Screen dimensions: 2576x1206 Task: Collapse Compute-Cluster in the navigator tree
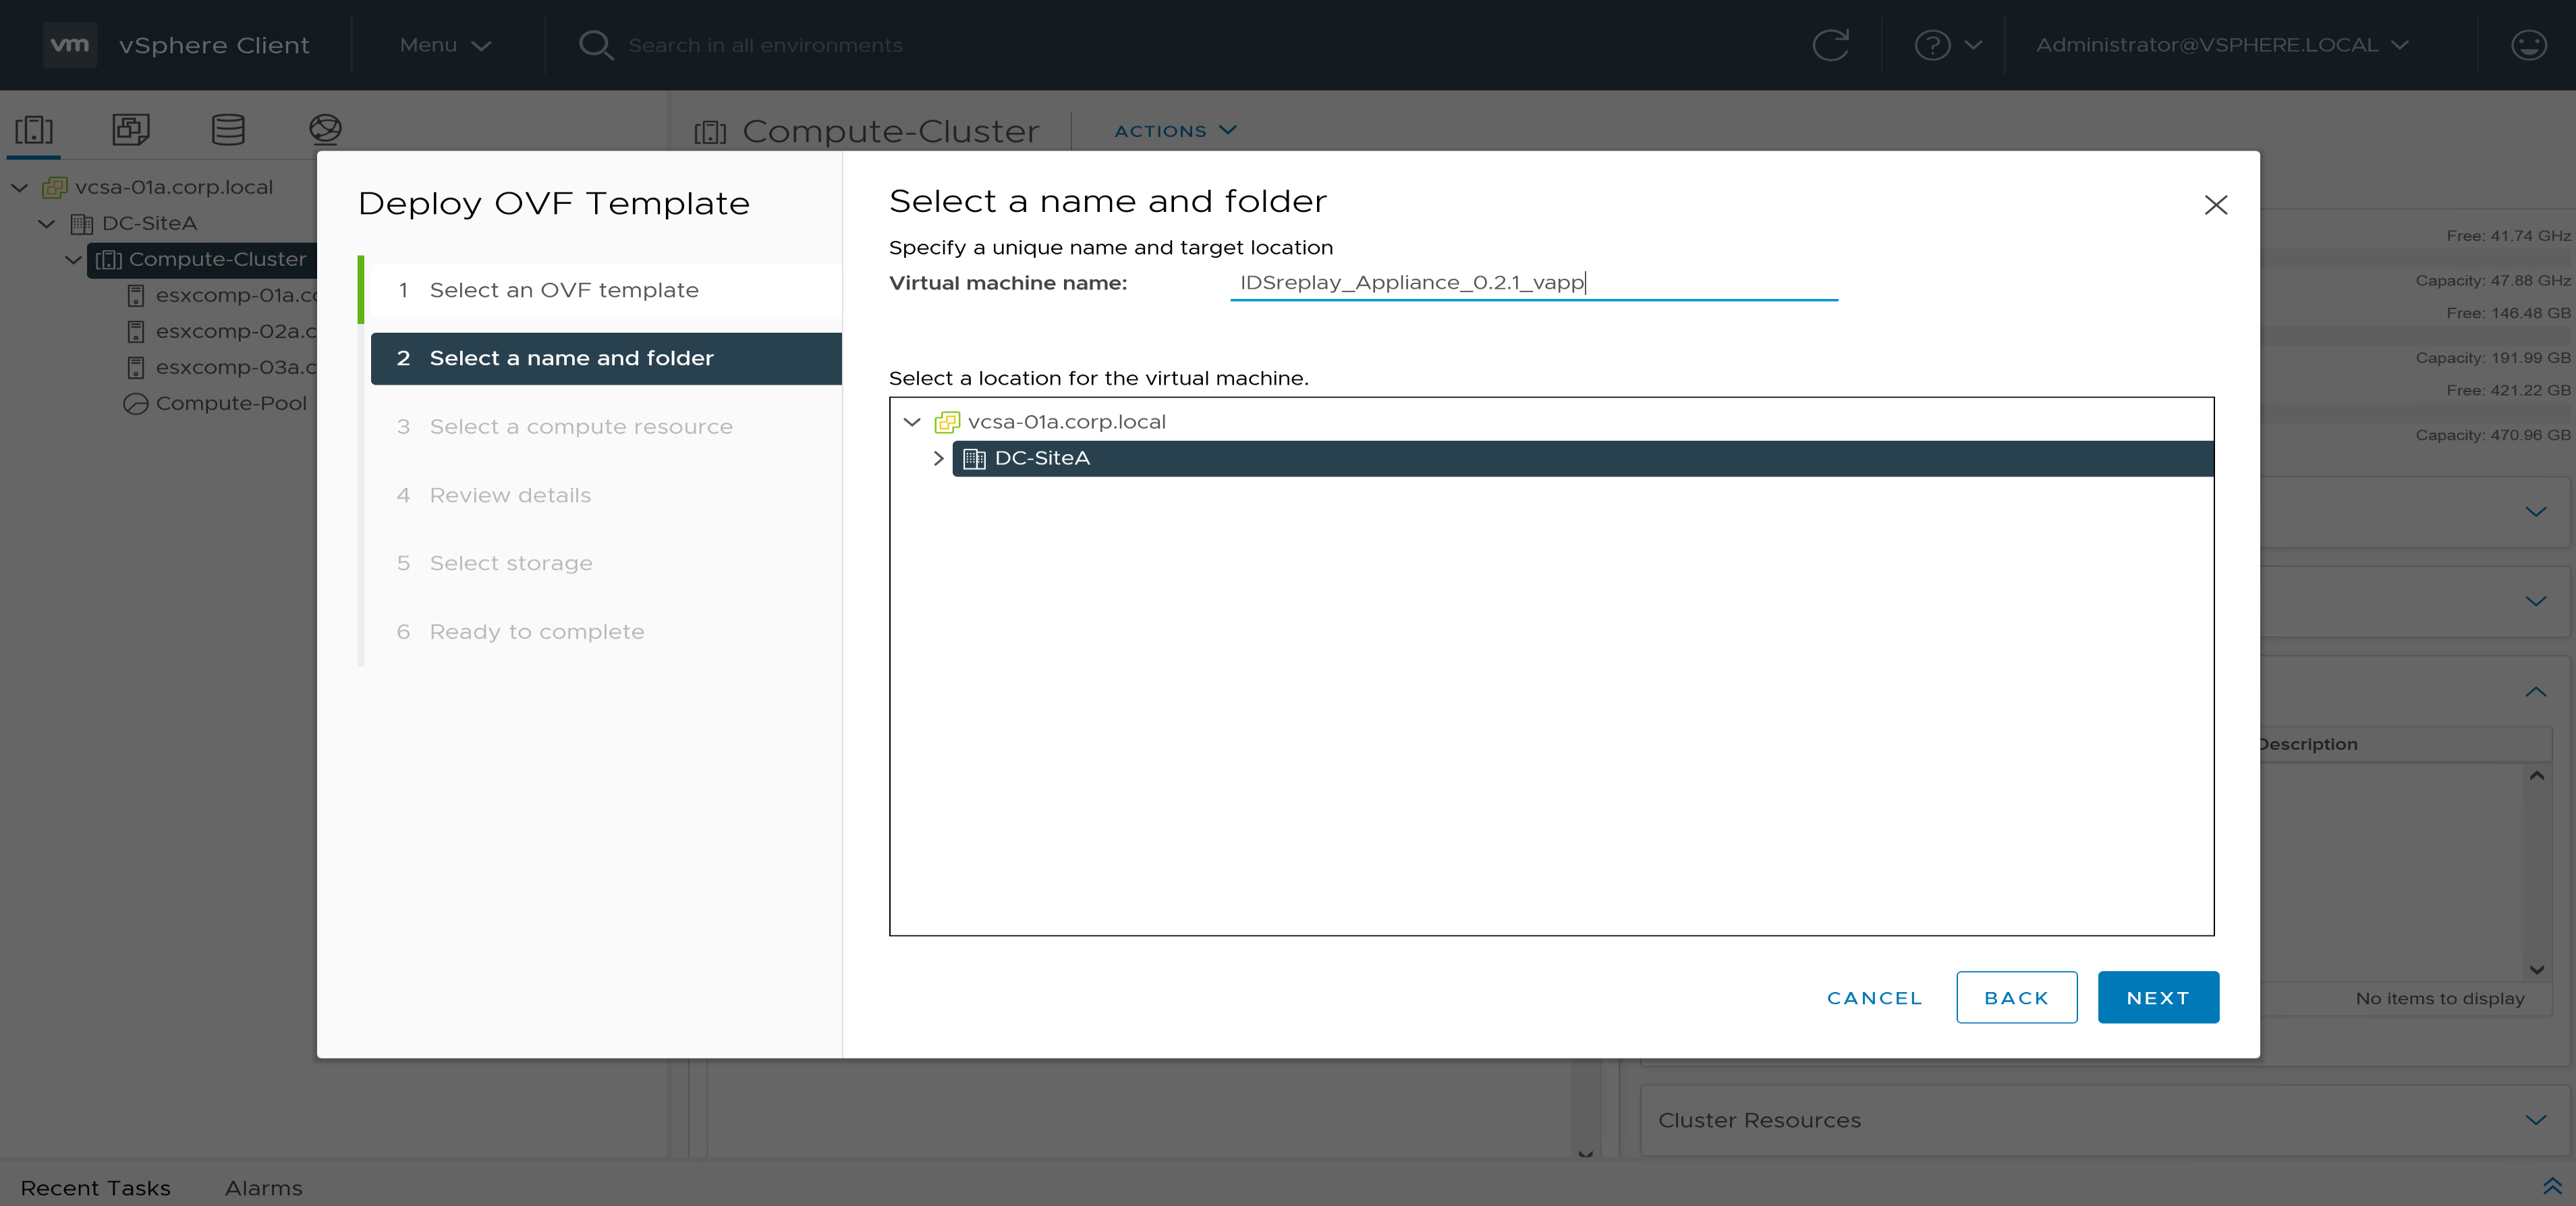pyautogui.click(x=74, y=260)
